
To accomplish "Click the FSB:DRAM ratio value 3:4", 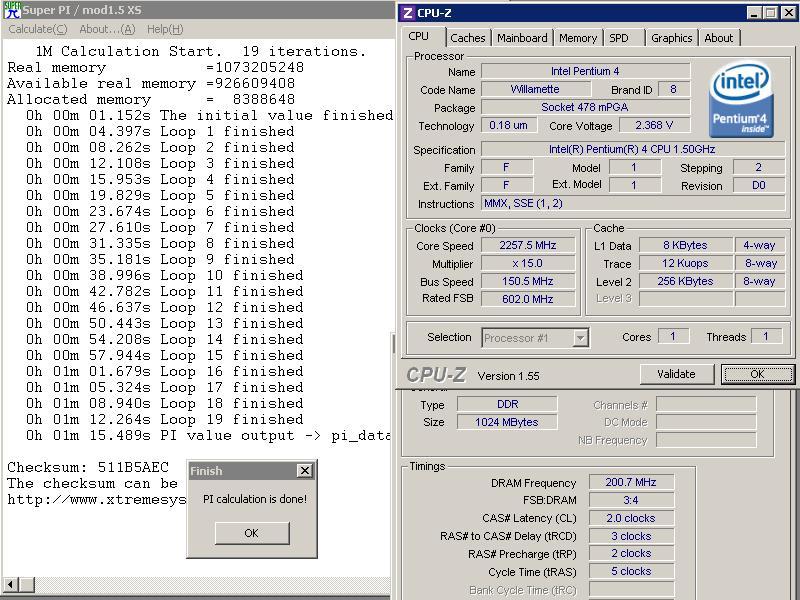I will (x=631, y=500).
